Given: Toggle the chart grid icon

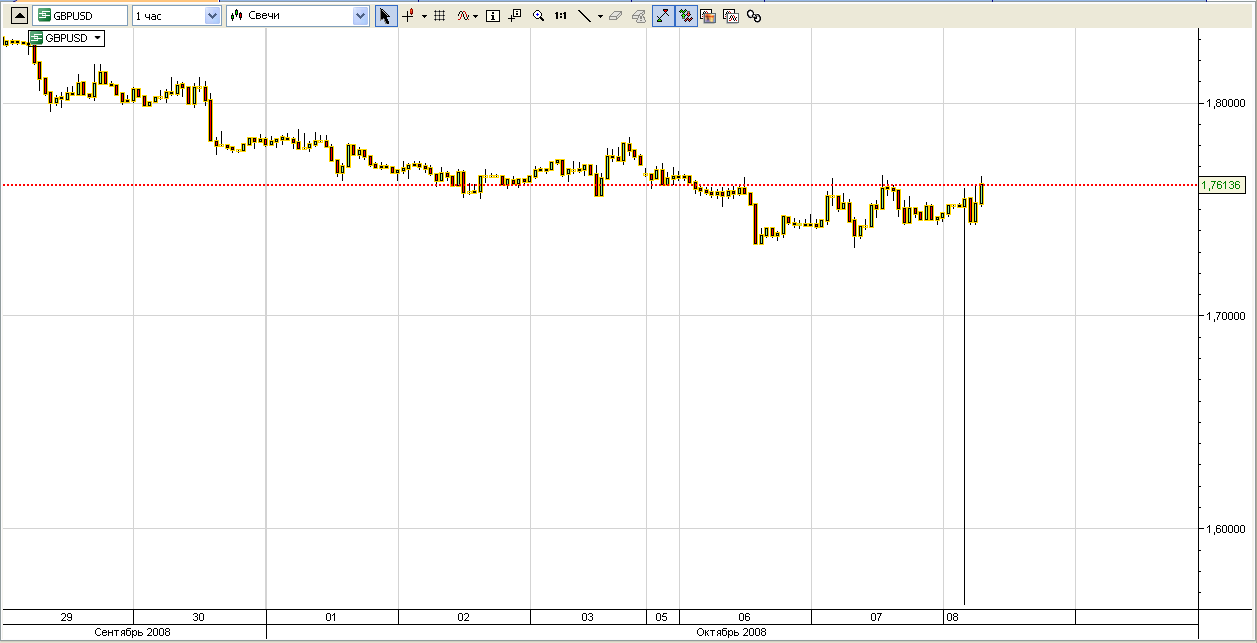Looking at the screenshot, I should [439, 16].
